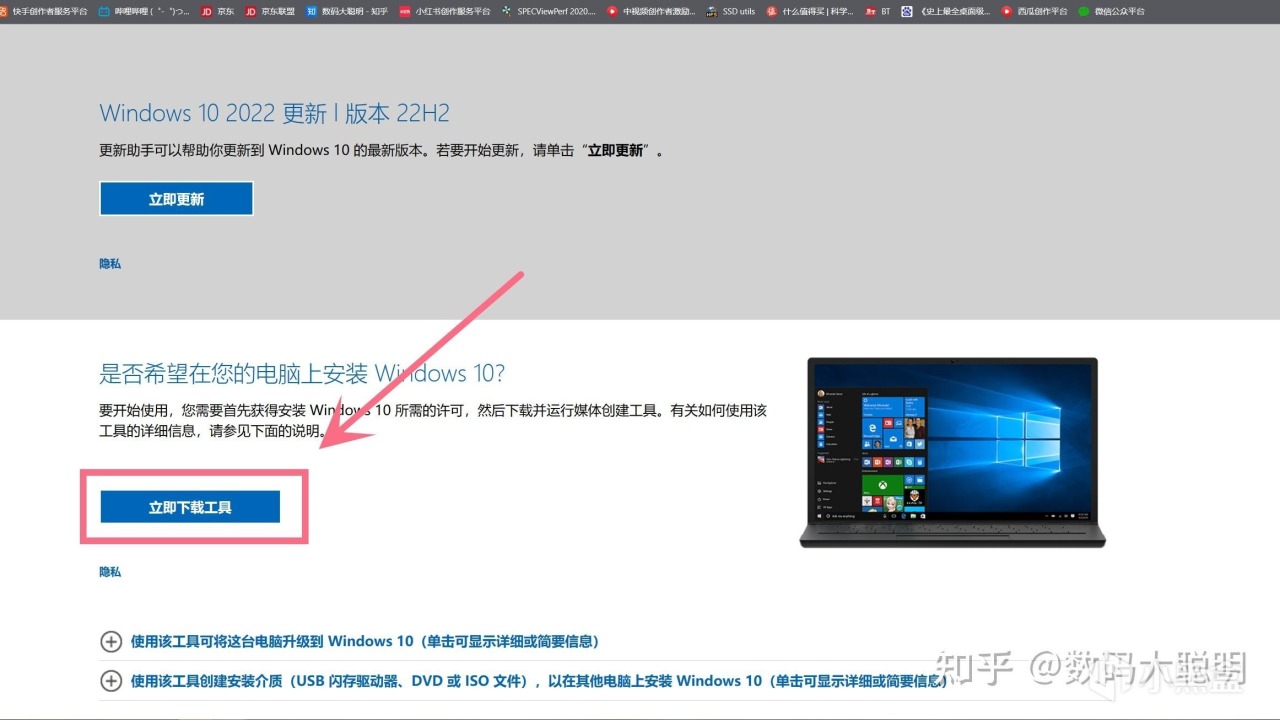Click the paragraph starting 要开始使用，您需要首先获得安装

point(433,421)
